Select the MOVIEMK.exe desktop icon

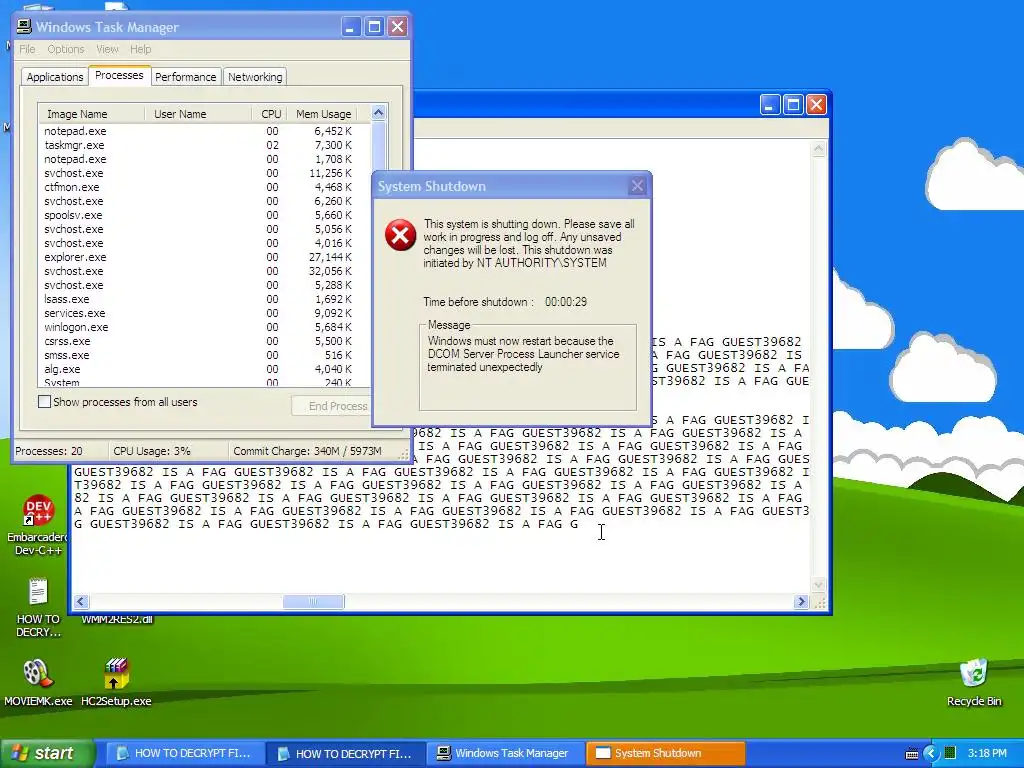coord(38,682)
